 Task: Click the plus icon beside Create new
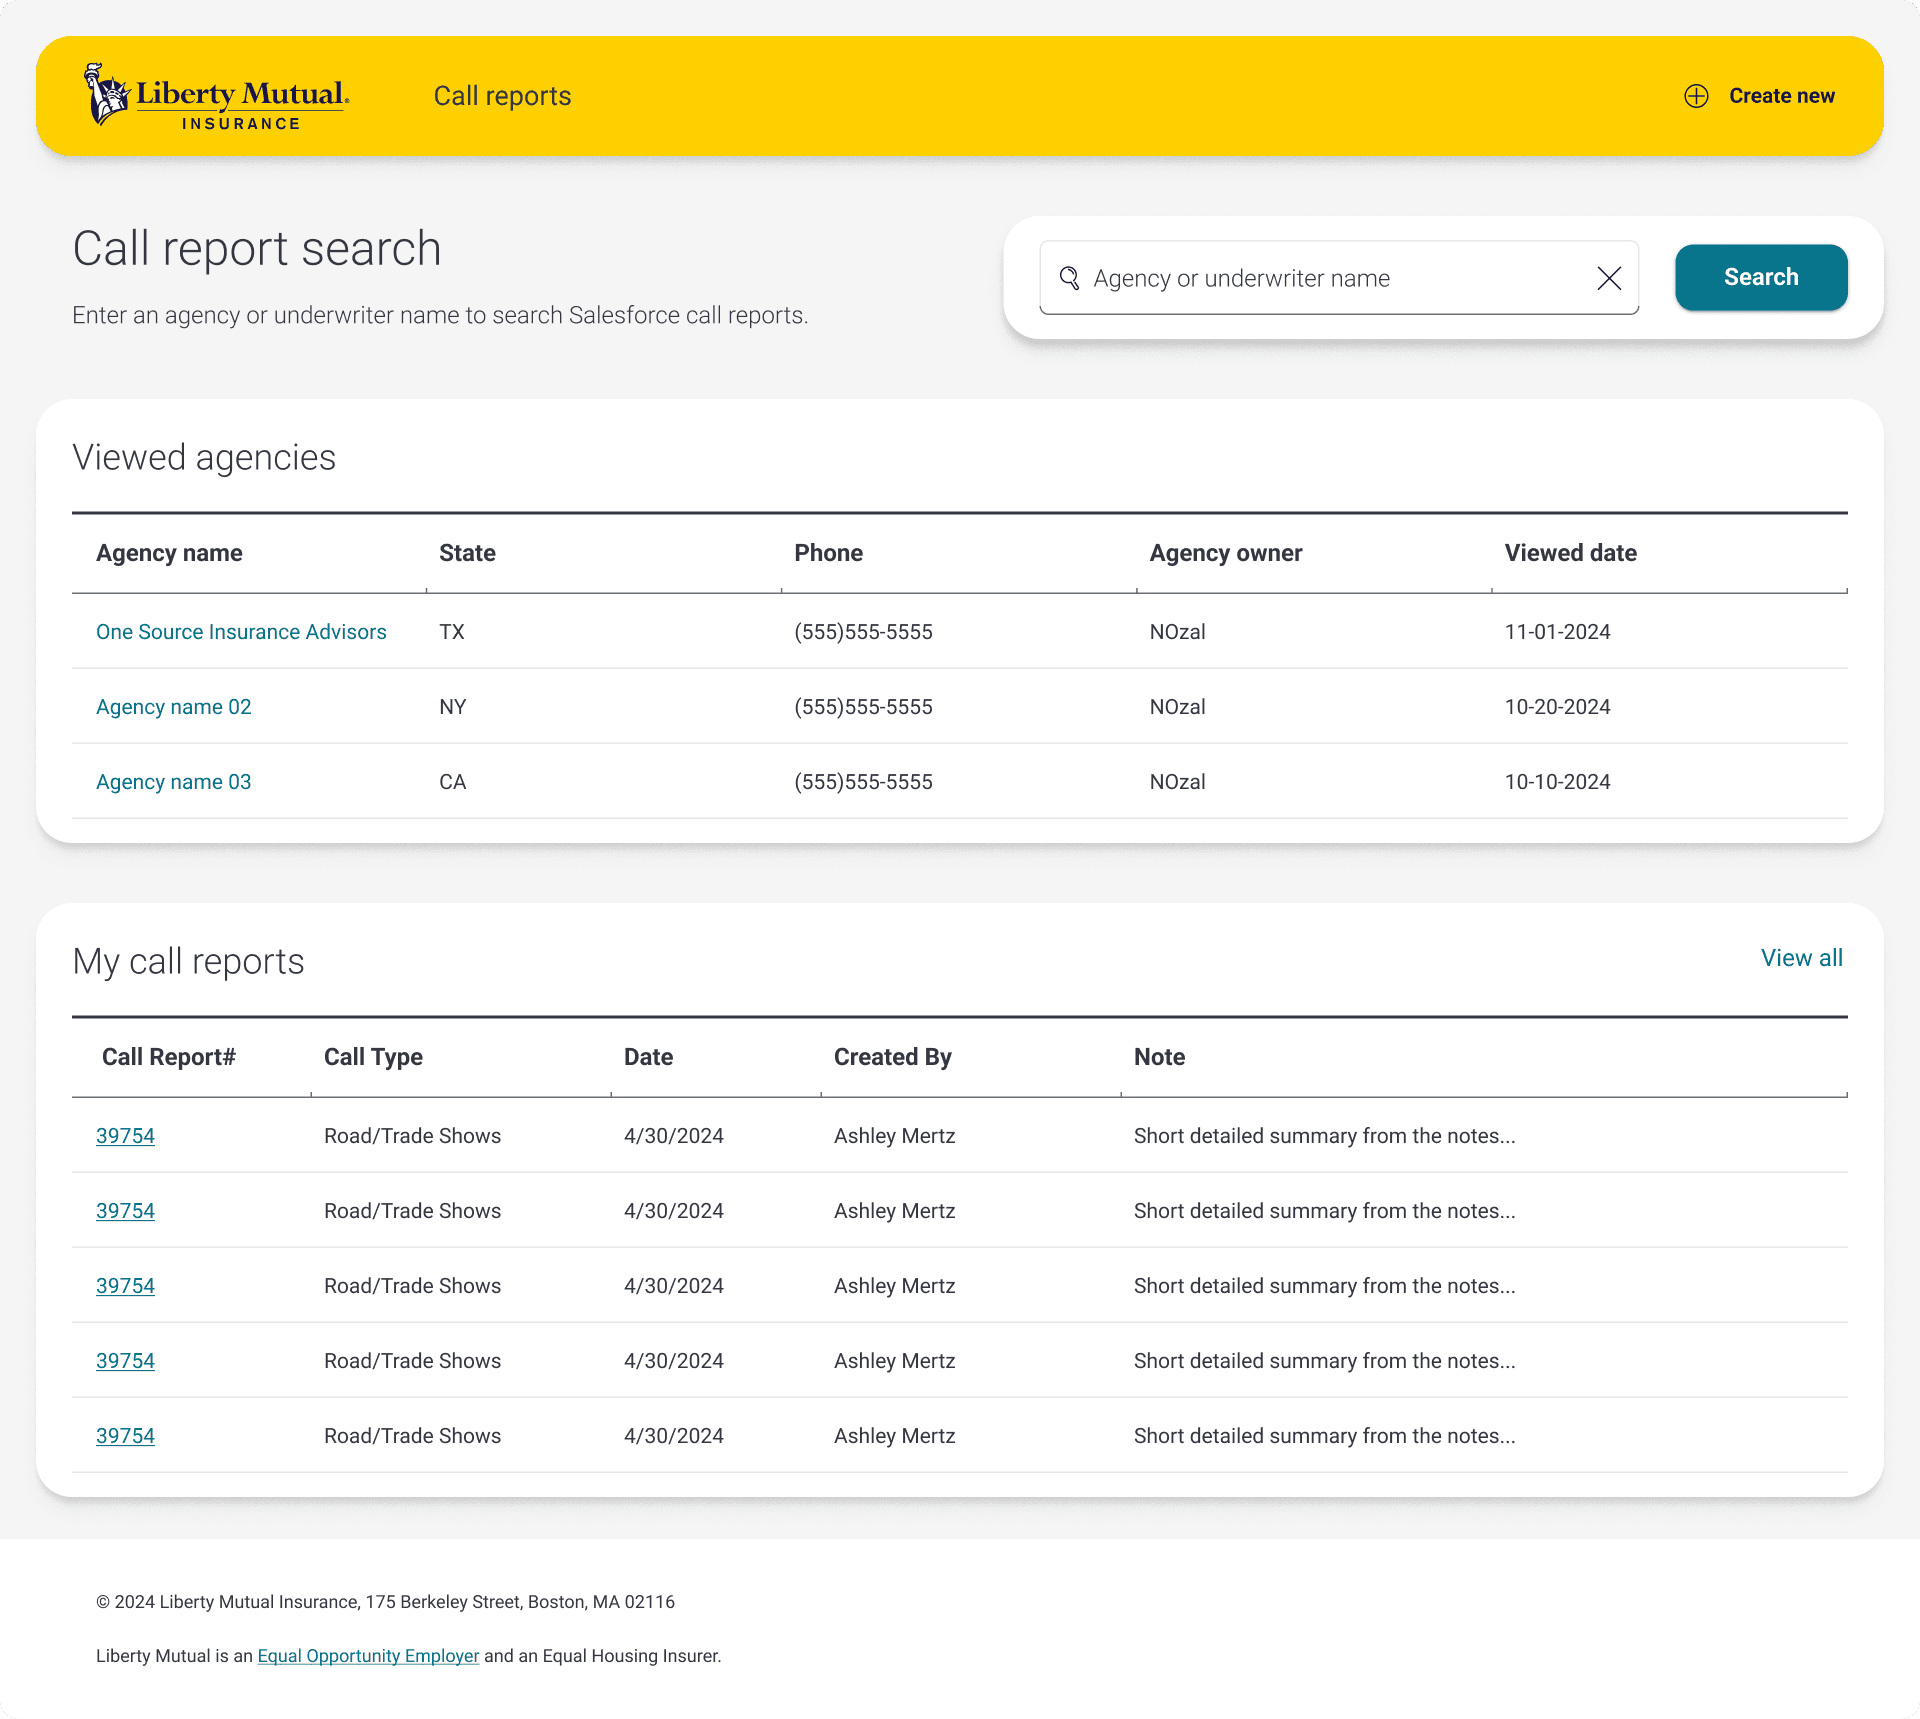tap(1696, 96)
